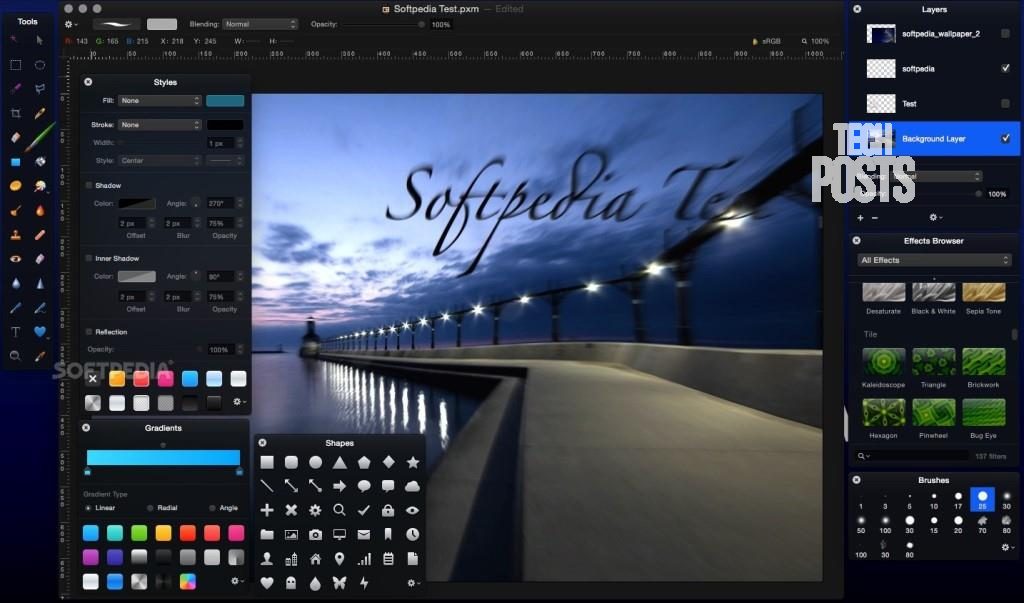
Task: Add a new layer with the plus button
Action: [860, 218]
